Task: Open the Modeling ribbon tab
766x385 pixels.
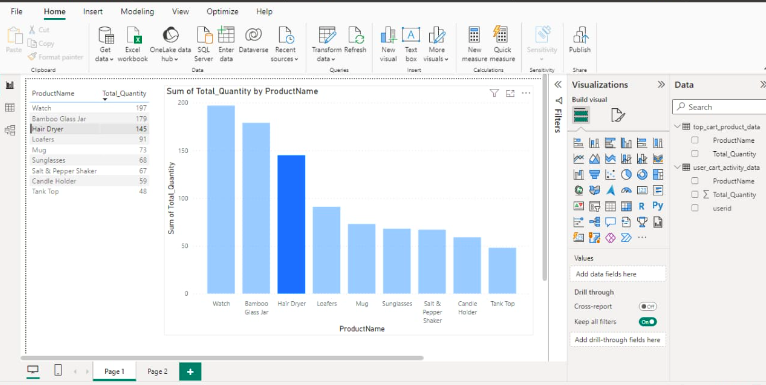Action: [x=137, y=11]
